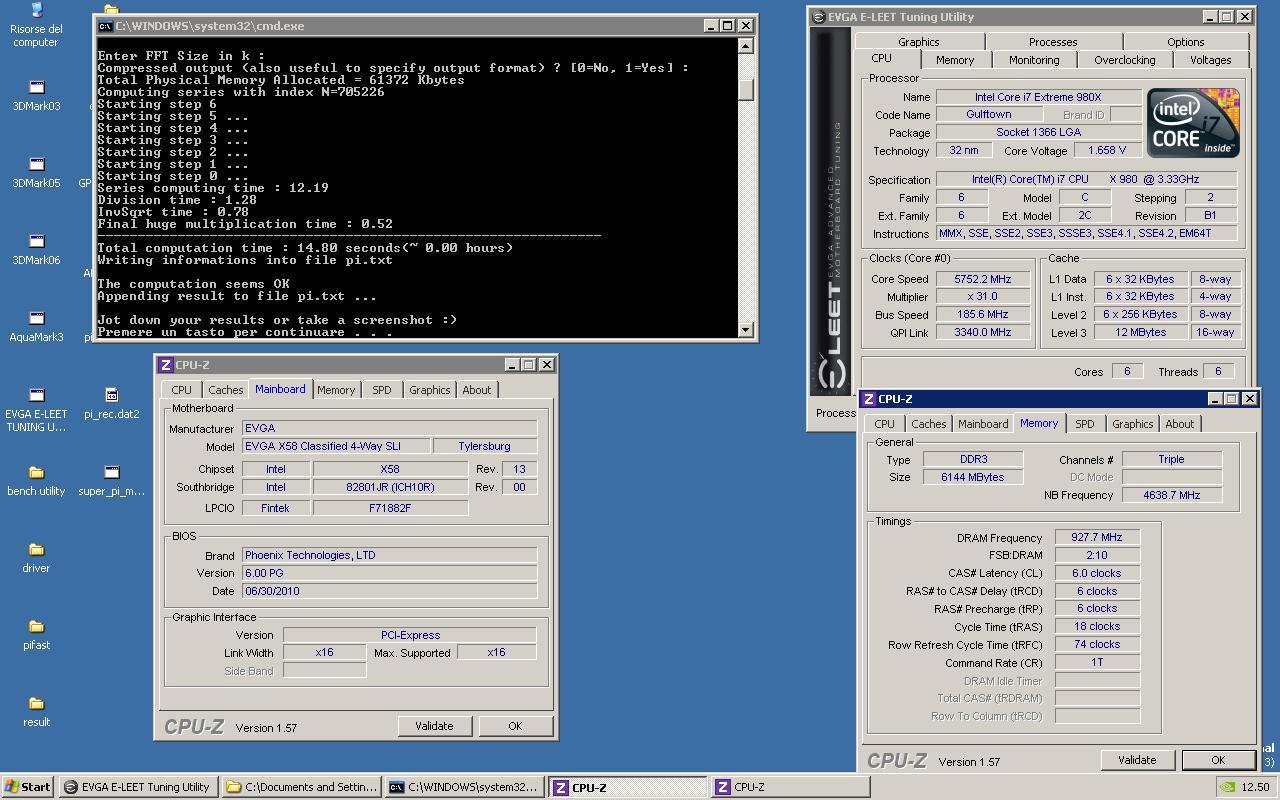1280x800 pixels.
Task: Select CPU tab in E-LEET
Action: 881,59
